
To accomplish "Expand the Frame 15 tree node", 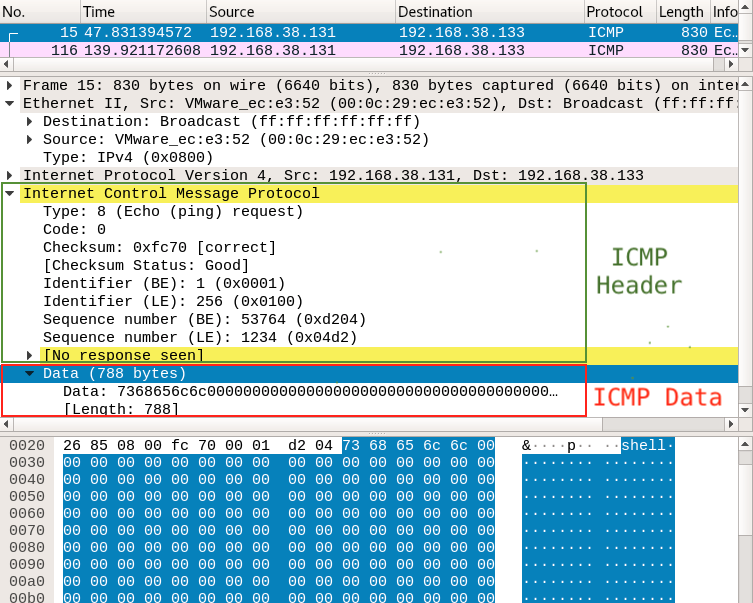I will pos(10,86).
